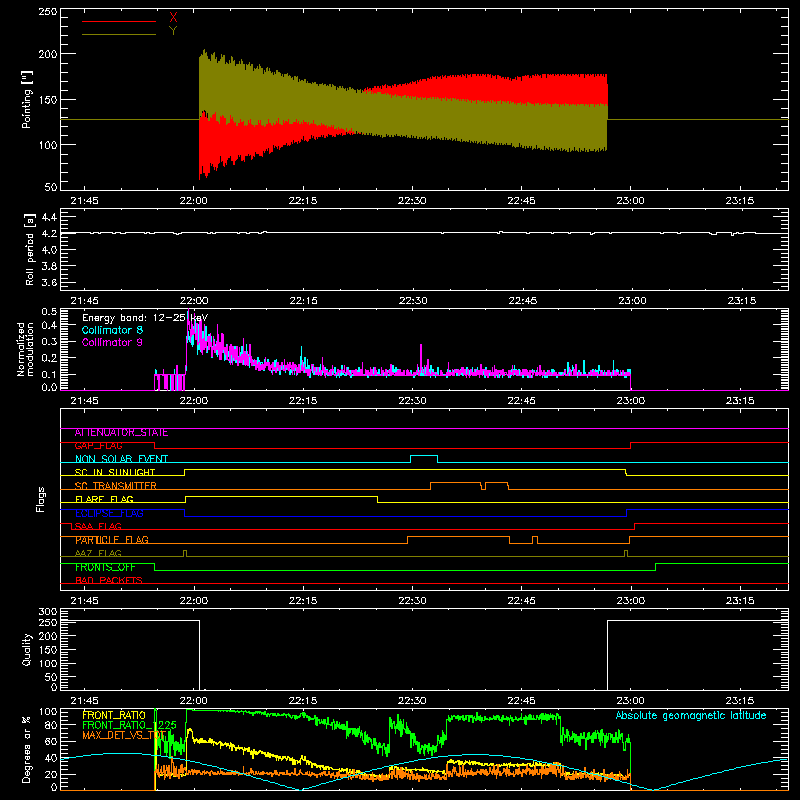Select the FLARE_FLAG label
800x800 pixels.
click(x=104, y=499)
